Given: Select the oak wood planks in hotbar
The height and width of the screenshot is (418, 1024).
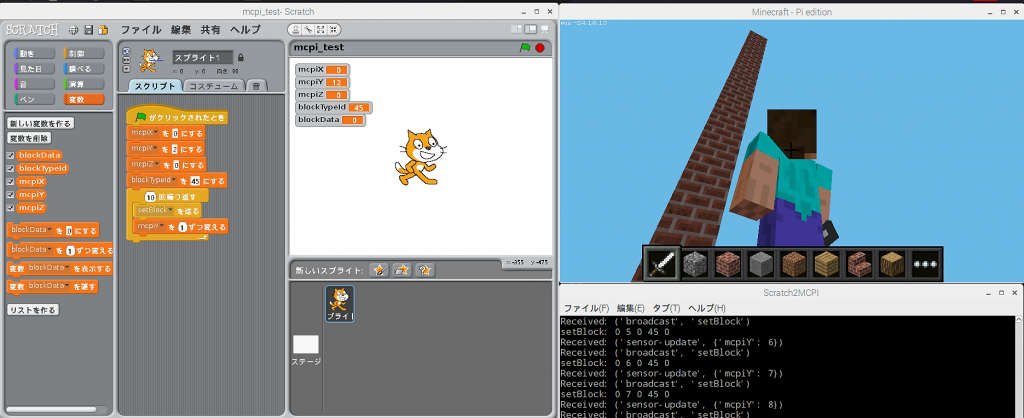Looking at the screenshot, I should [827, 264].
